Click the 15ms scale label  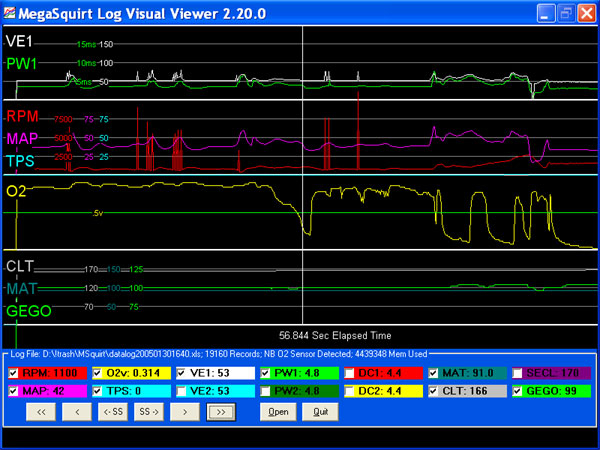pyautogui.click(x=86, y=44)
